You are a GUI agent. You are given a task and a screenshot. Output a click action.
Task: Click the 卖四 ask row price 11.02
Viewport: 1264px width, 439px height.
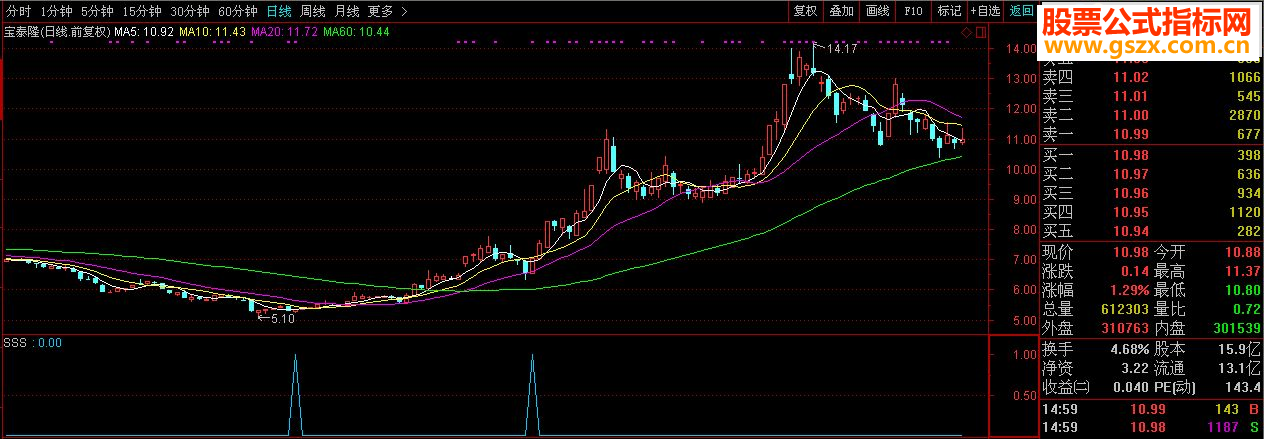click(x=1130, y=77)
